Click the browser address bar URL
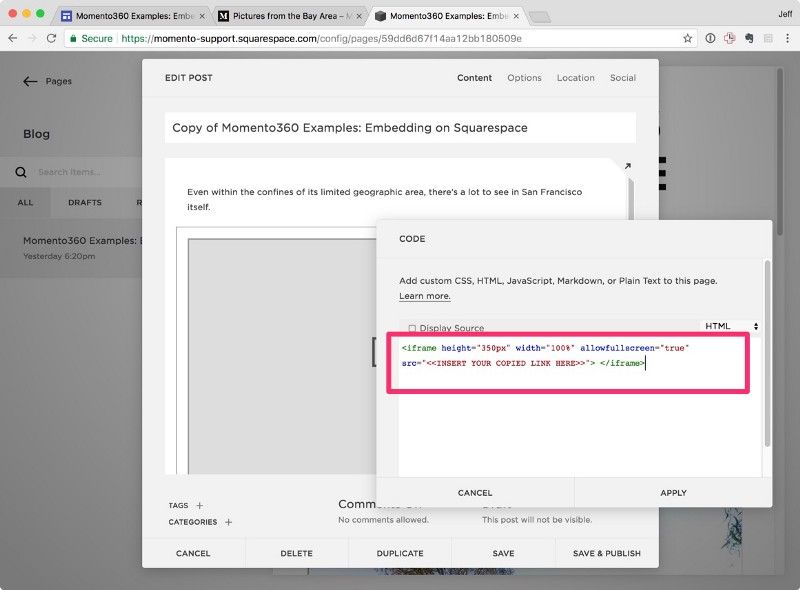Screen dimensions: 800x590 click(321, 38)
